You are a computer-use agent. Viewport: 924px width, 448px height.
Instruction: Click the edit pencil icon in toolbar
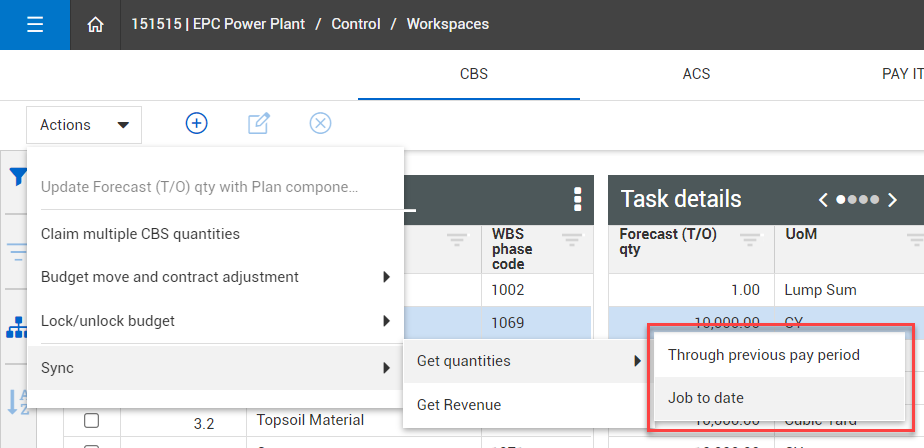pyautogui.click(x=258, y=123)
